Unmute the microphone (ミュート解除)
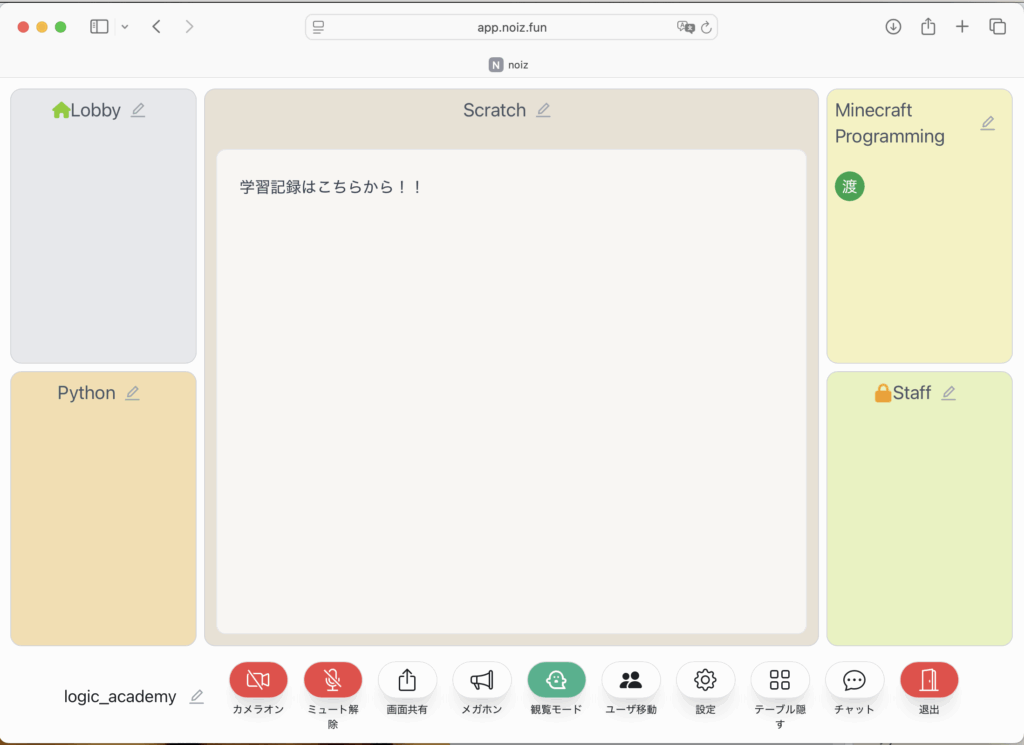This screenshot has height=745, width=1024. pyautogui.click(x=333, y=680)
